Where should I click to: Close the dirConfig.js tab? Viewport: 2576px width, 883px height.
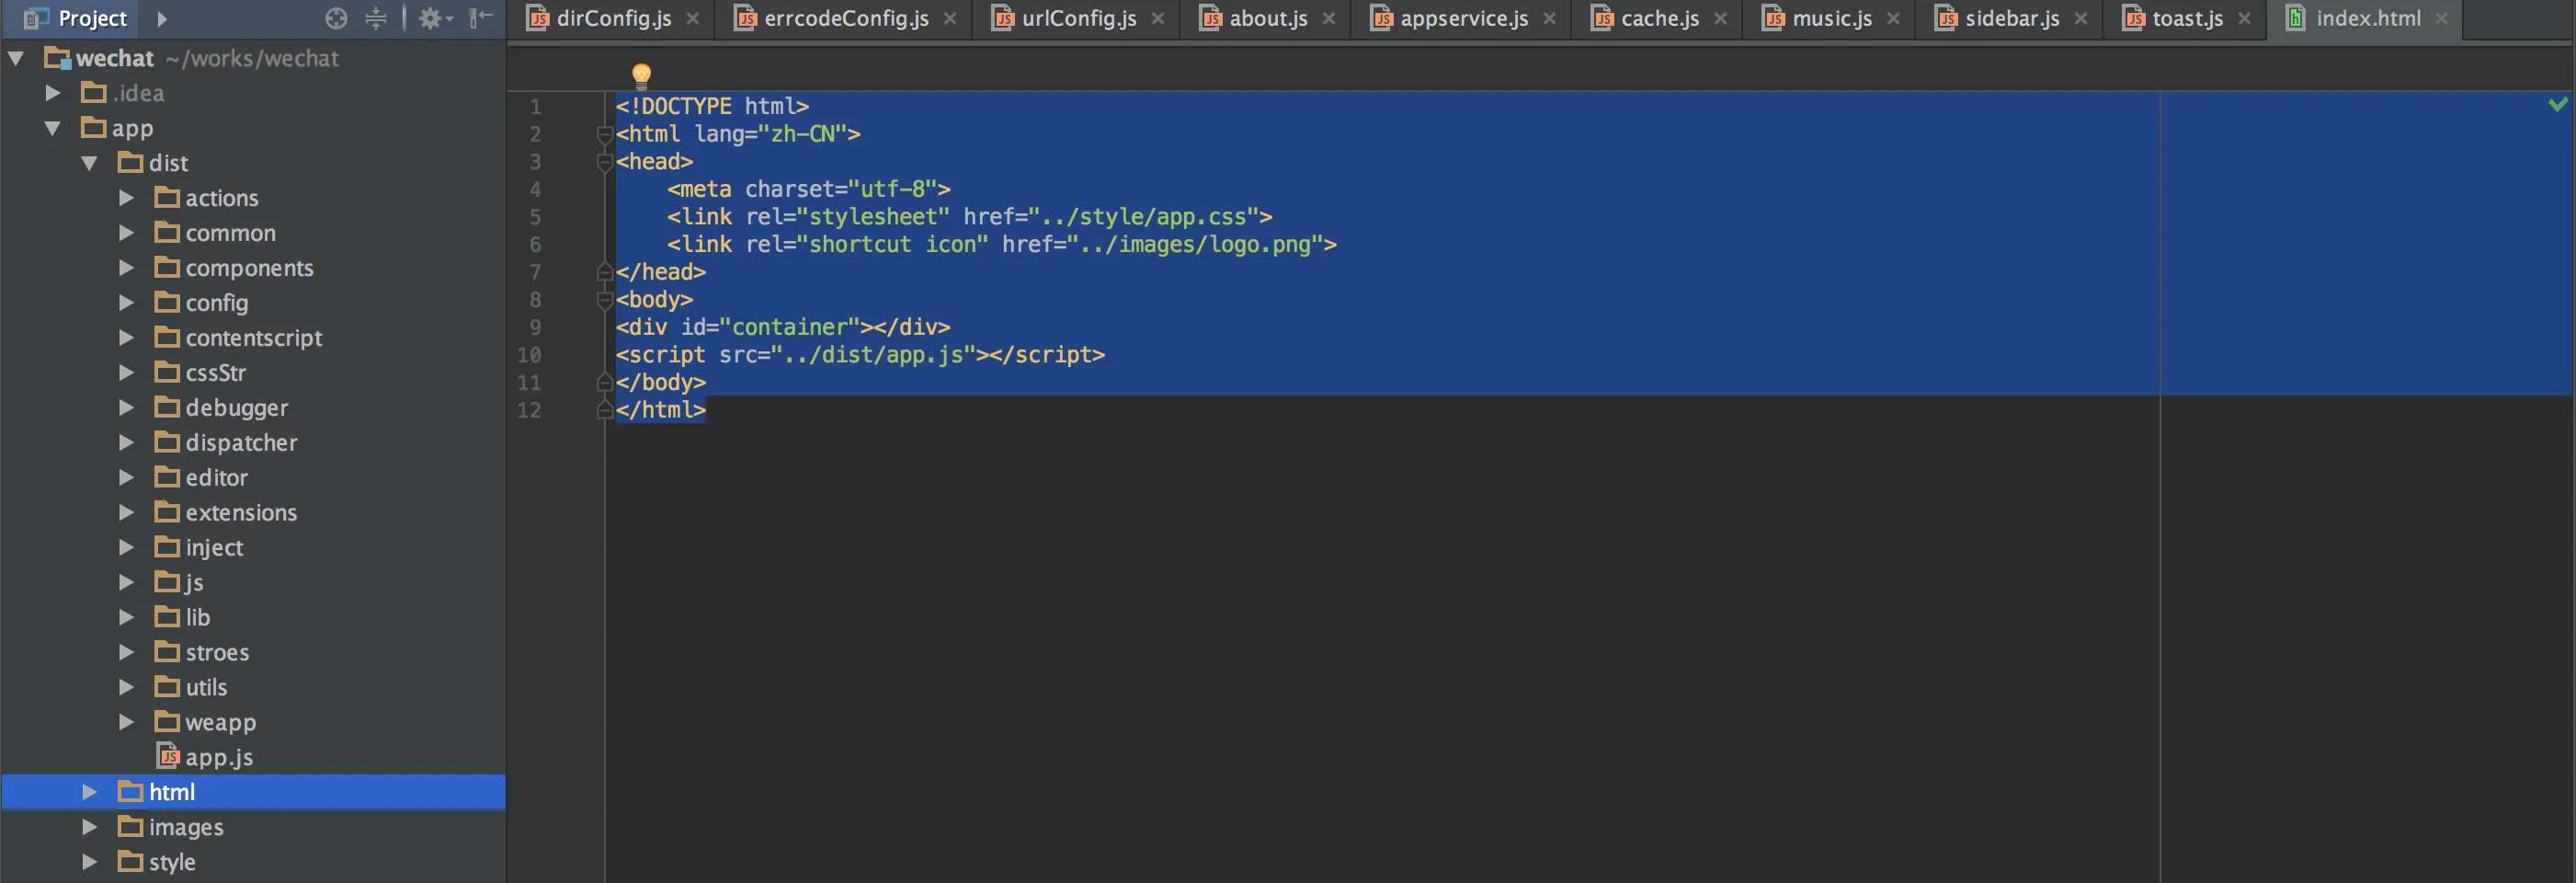click(x=693, y=18)
